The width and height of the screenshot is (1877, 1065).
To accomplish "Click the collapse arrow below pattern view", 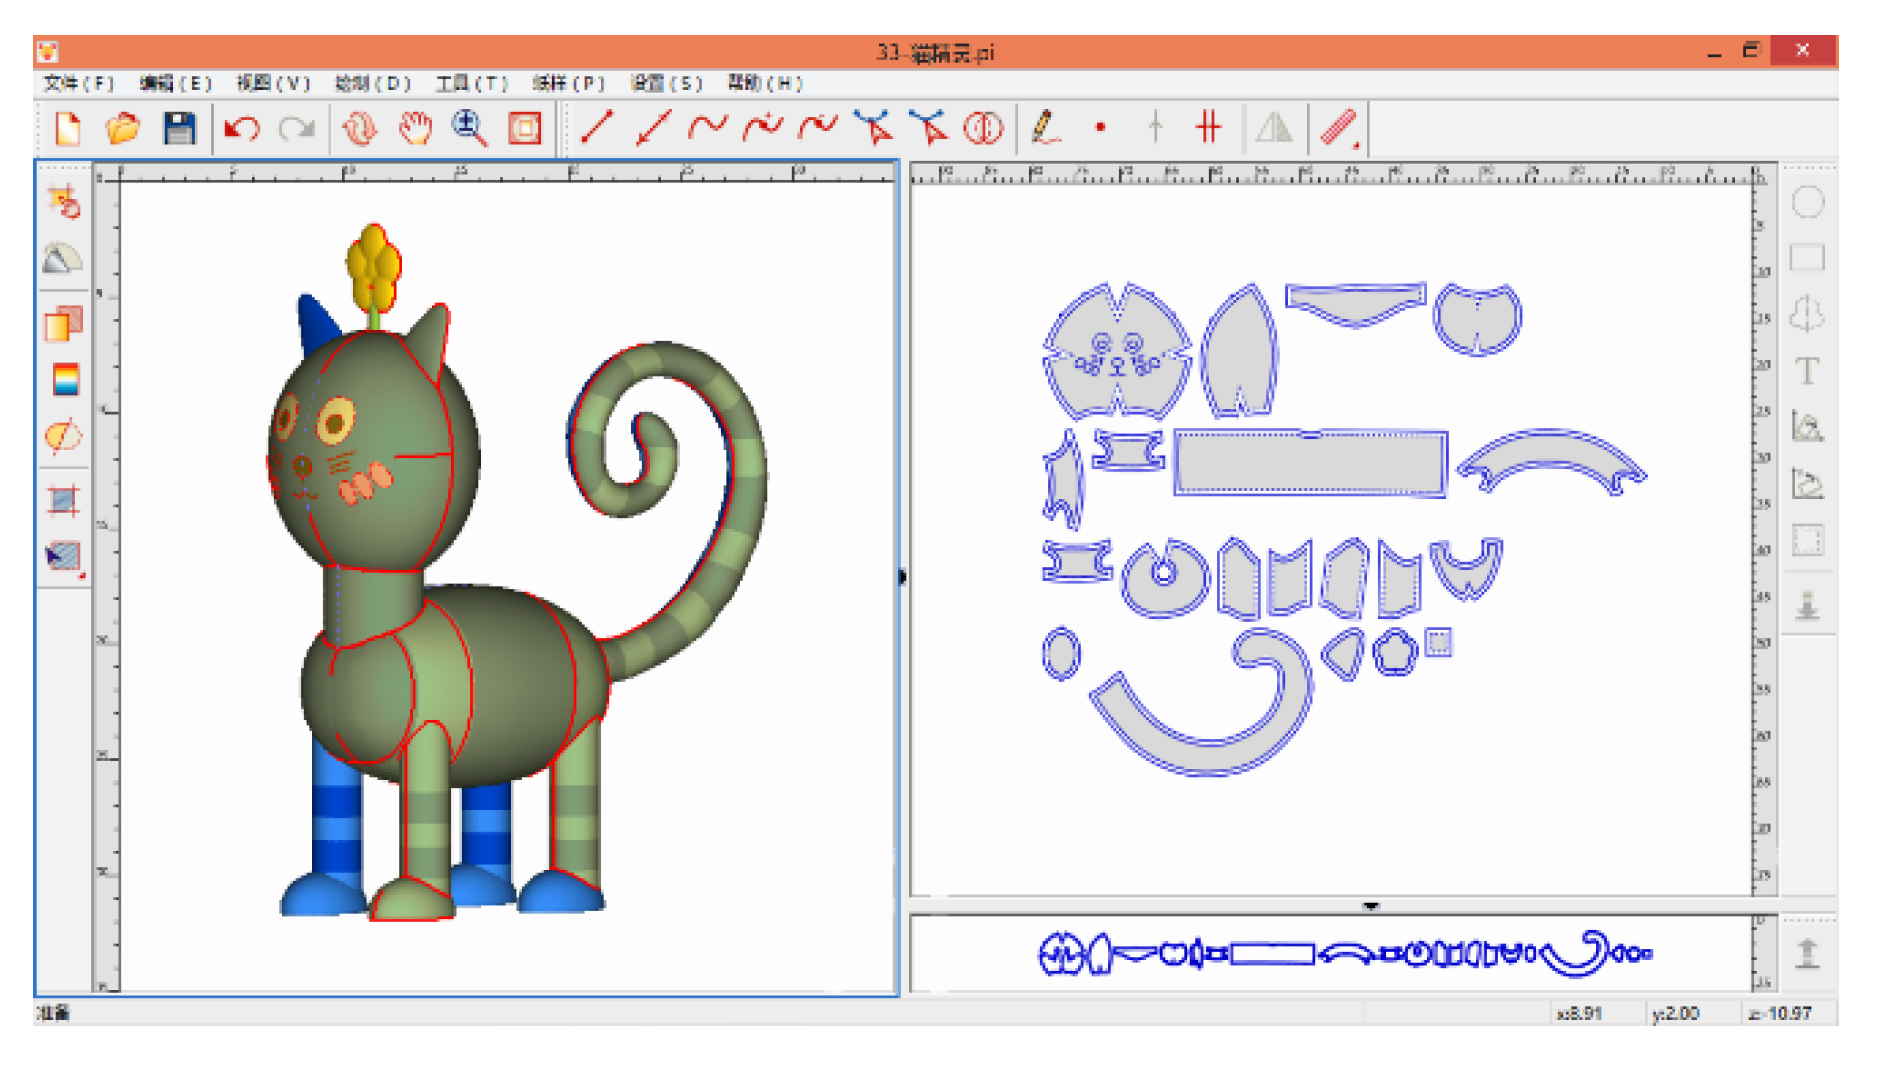I will tap(1371, 906).
